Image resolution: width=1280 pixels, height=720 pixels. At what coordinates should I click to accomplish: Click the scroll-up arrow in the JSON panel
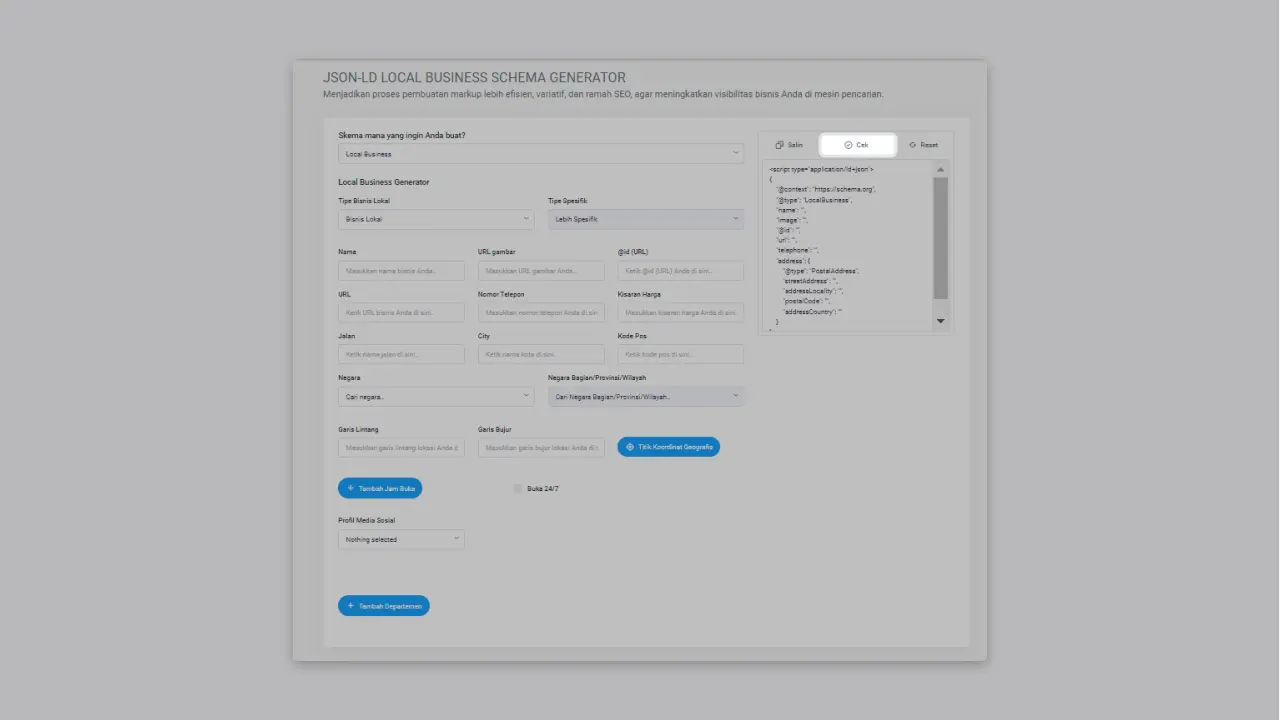[940, 168]
